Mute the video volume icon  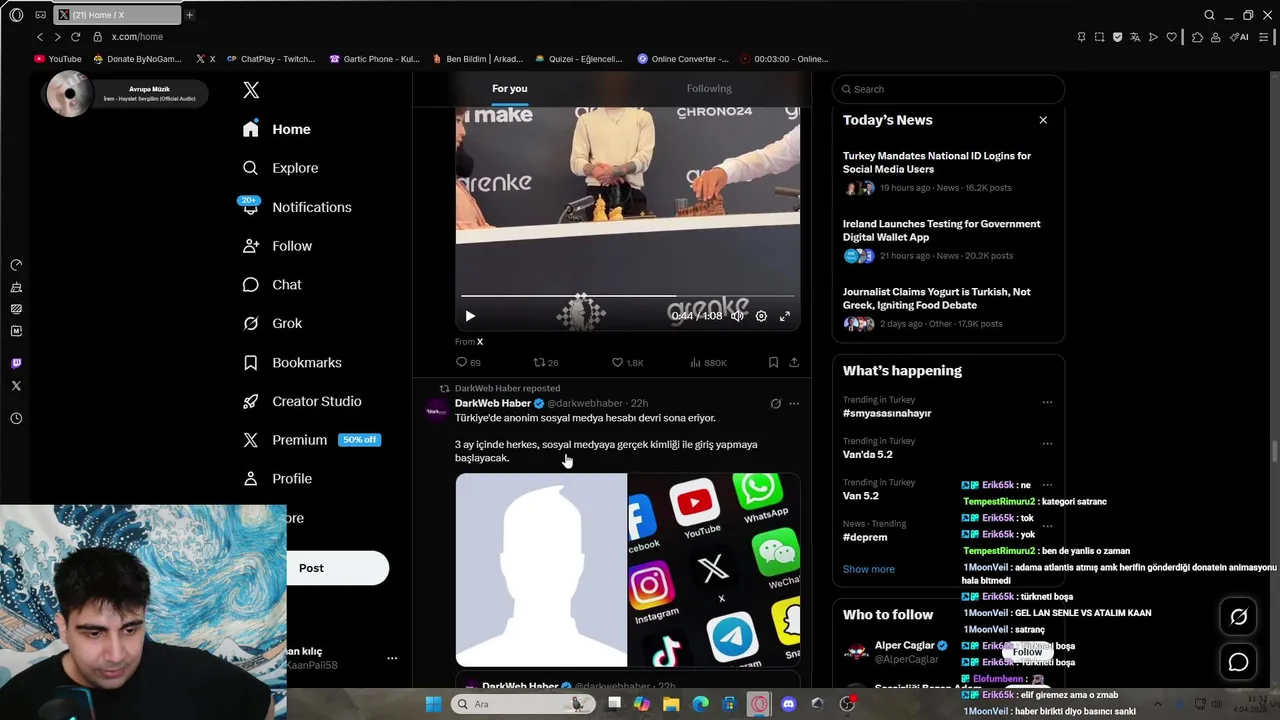737,316
